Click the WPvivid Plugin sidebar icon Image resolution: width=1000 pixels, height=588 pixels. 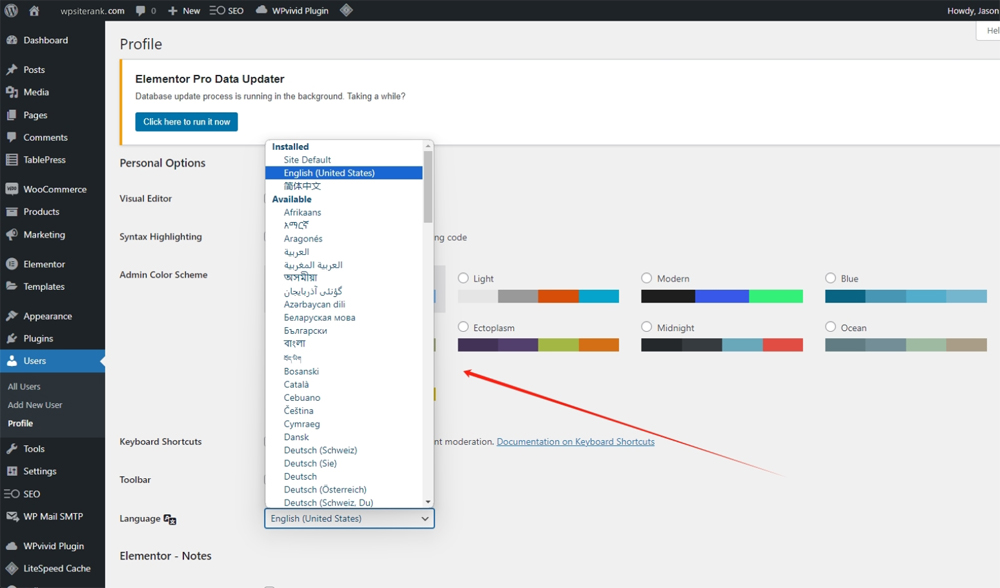11,546
